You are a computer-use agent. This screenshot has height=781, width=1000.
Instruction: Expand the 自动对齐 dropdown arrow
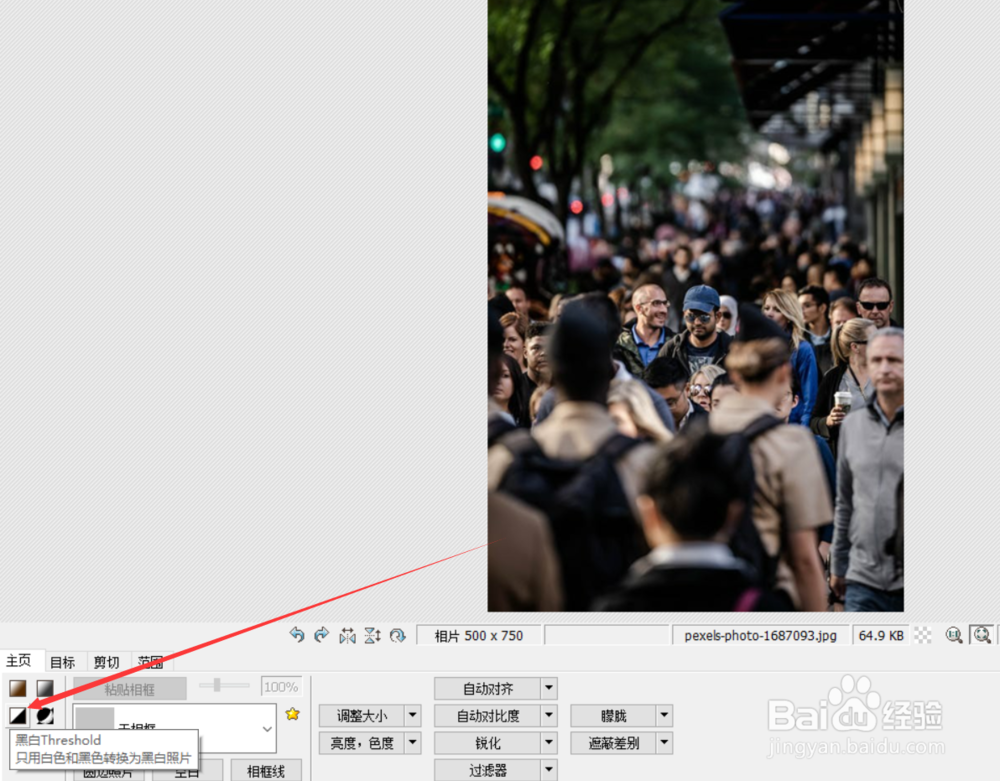tap(549, 689)
